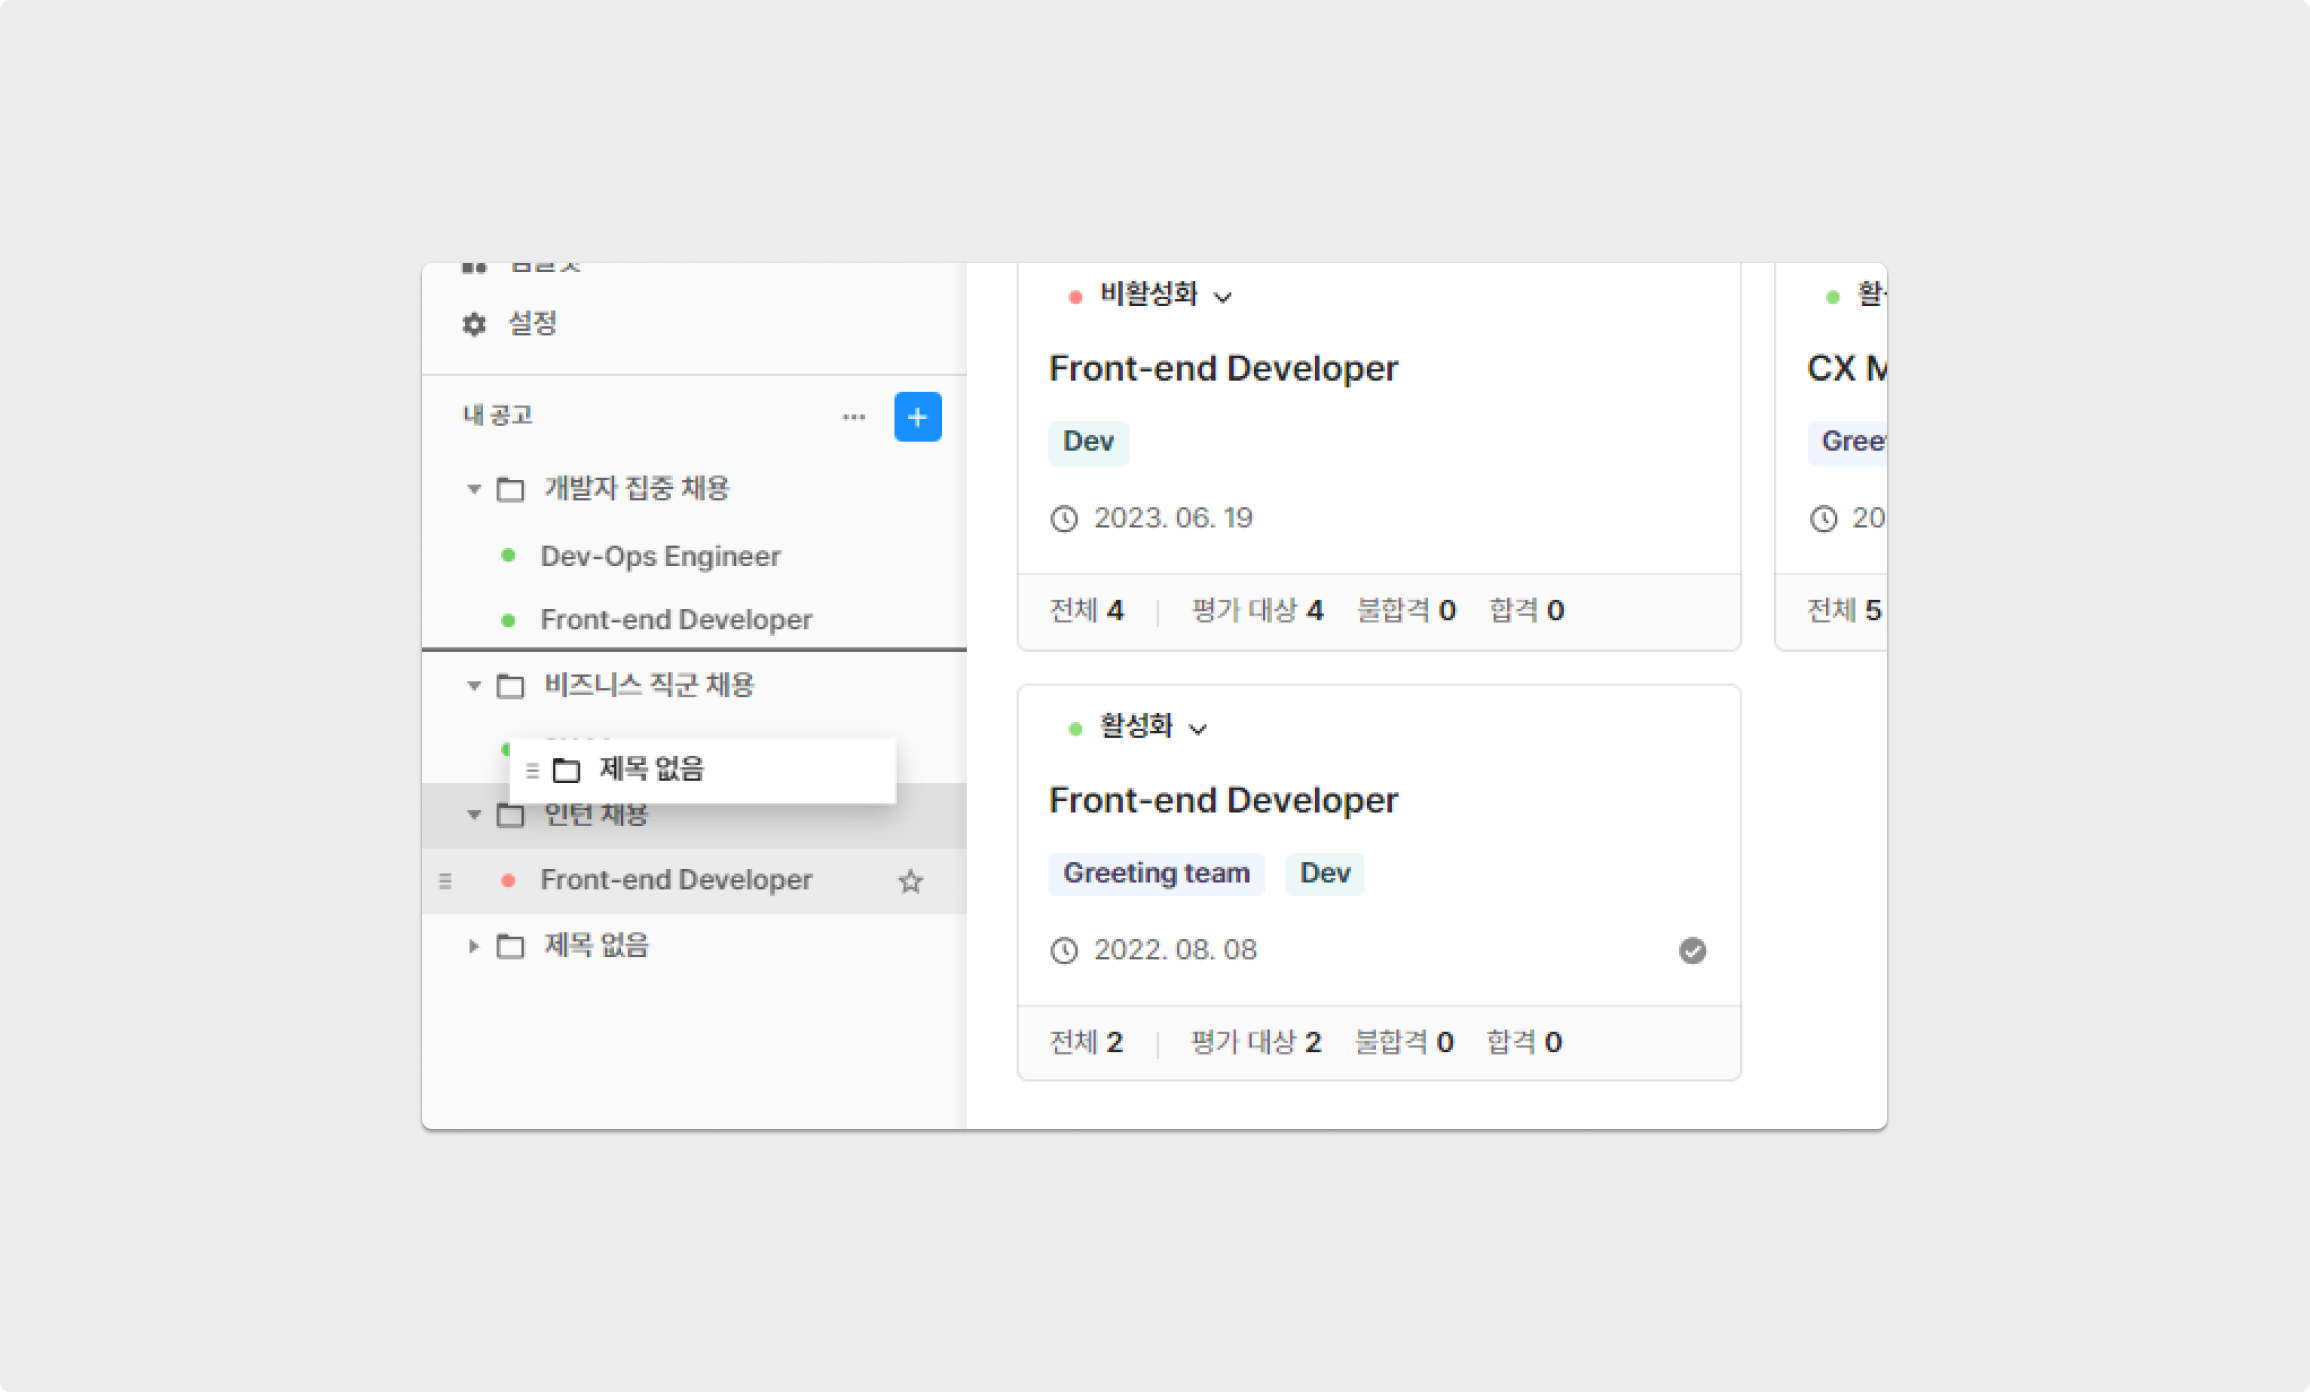Click the settings gear icon
2310x1392 pixels.
tap(474, 324)
